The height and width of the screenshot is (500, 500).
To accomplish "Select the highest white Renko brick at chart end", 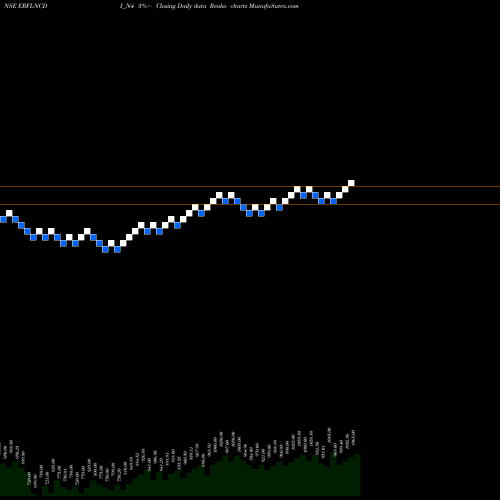I will point(351,183).
